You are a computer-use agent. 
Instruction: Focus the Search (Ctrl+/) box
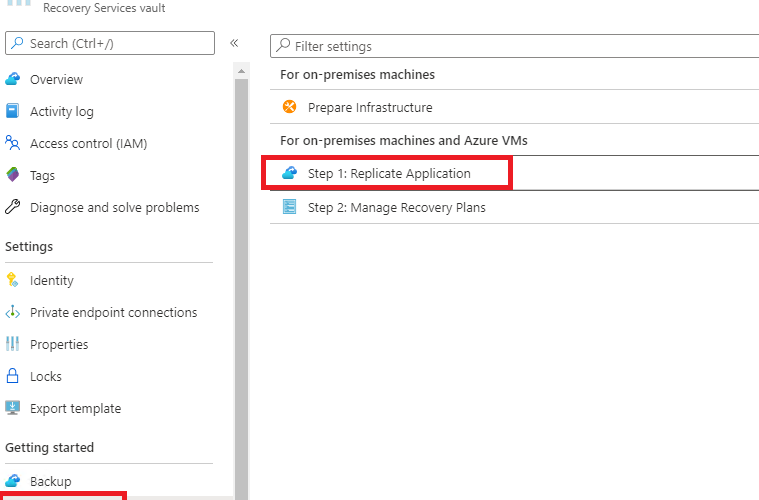[x=110, y=43]
